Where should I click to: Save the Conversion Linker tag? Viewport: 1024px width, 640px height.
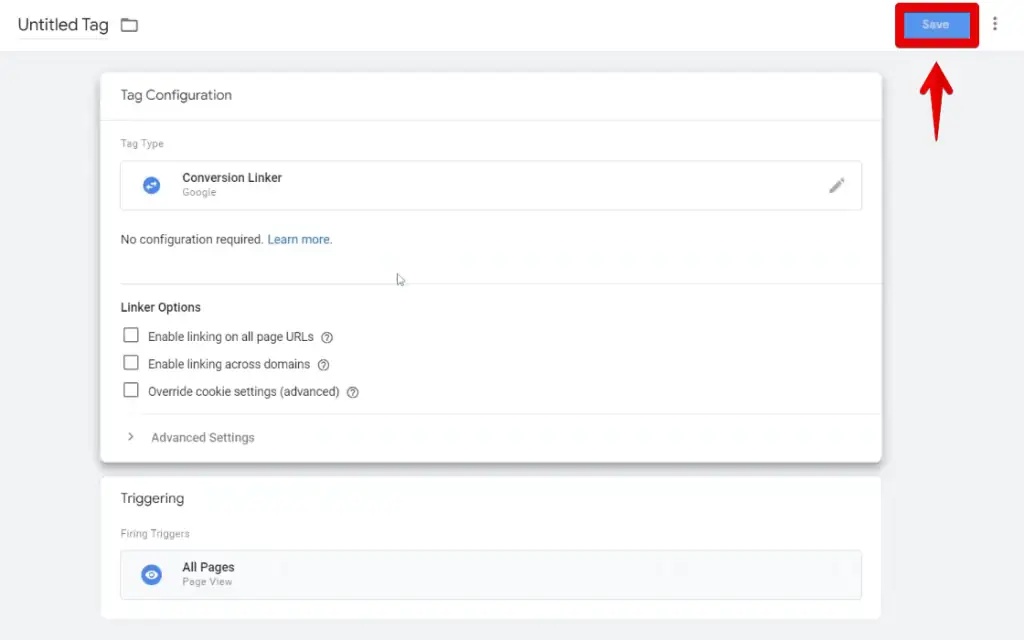click(x=936, y=24)
